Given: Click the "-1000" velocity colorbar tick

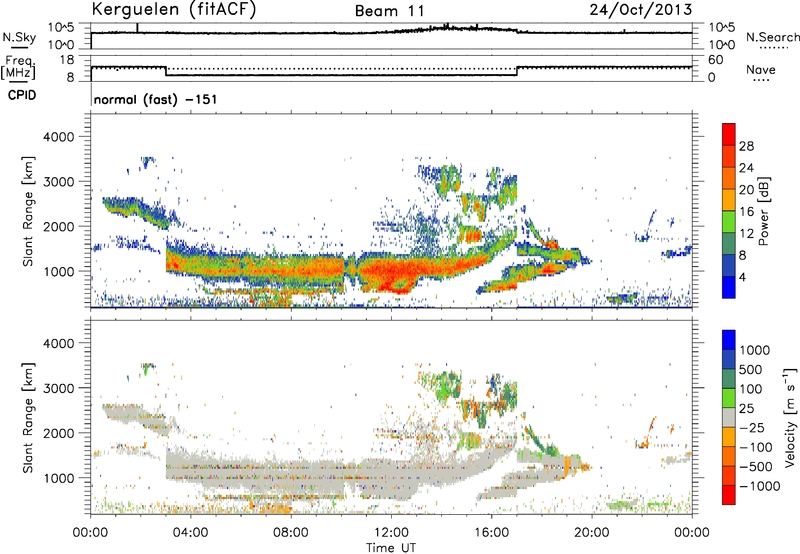Looking at the screenshot, I should point(759,486).
